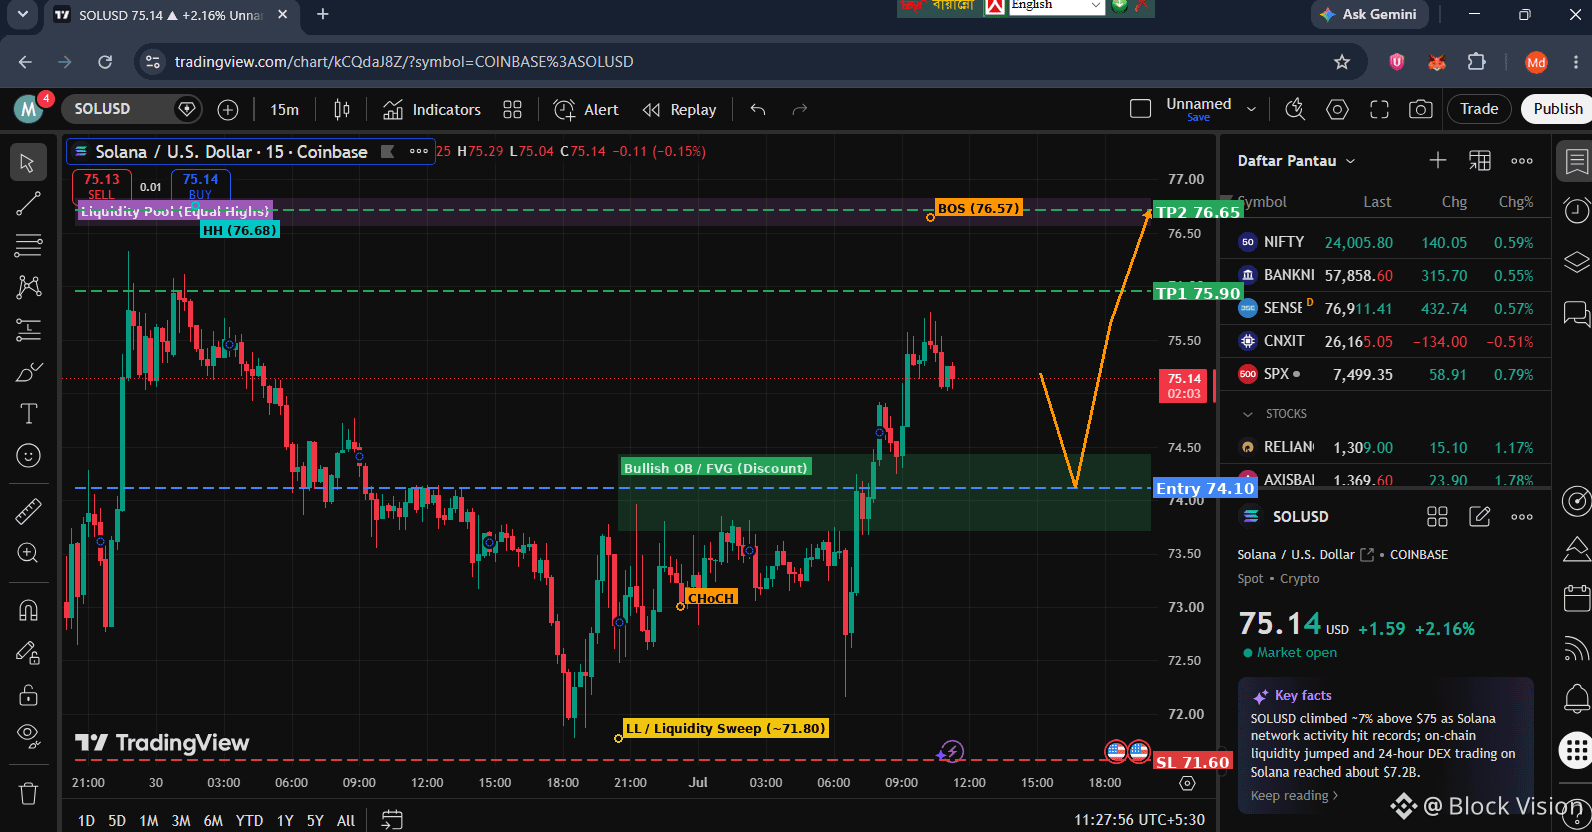Open watchlist advanced view icon
The width and height of the screenshot is (1592, 832).
coord(1479,160)
